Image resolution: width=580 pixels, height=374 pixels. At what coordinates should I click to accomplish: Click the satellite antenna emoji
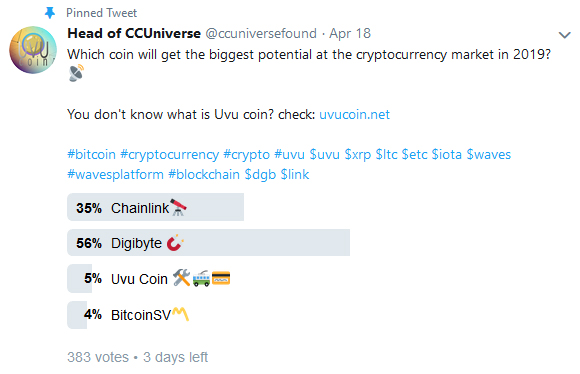(77, 73)
